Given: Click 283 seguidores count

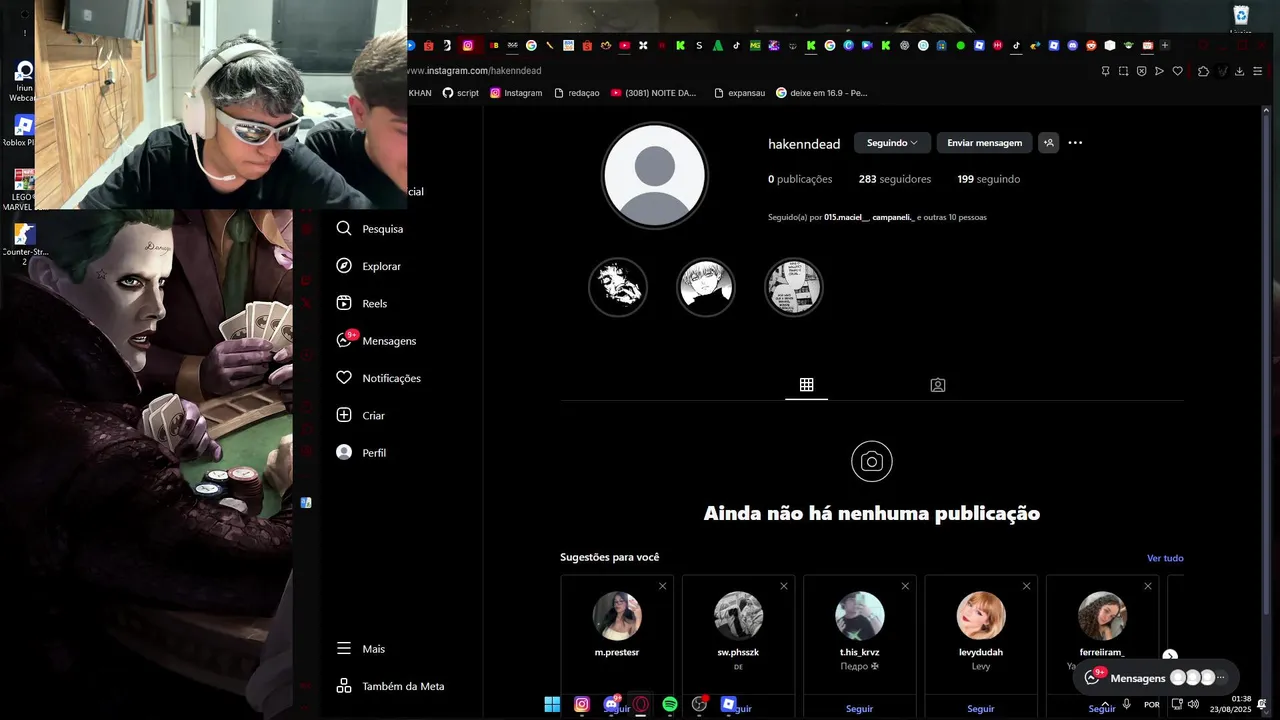Looking at the screenshot, I should tap(895, 179).
